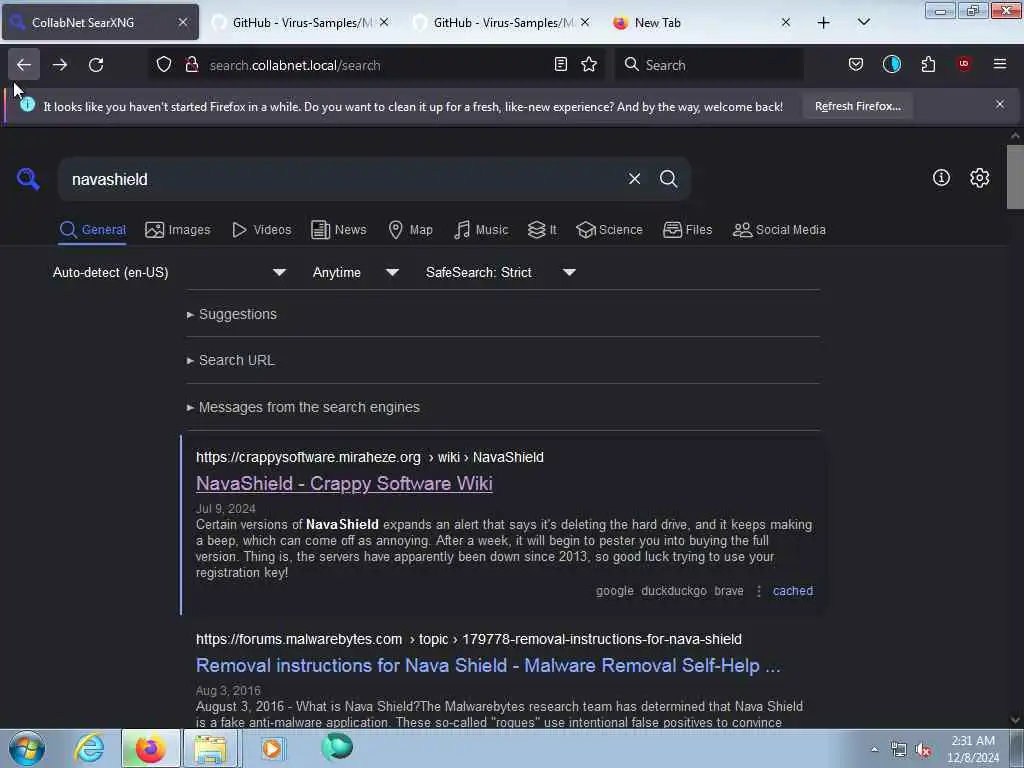Toggle reader view in the address bar

point(560,65)
